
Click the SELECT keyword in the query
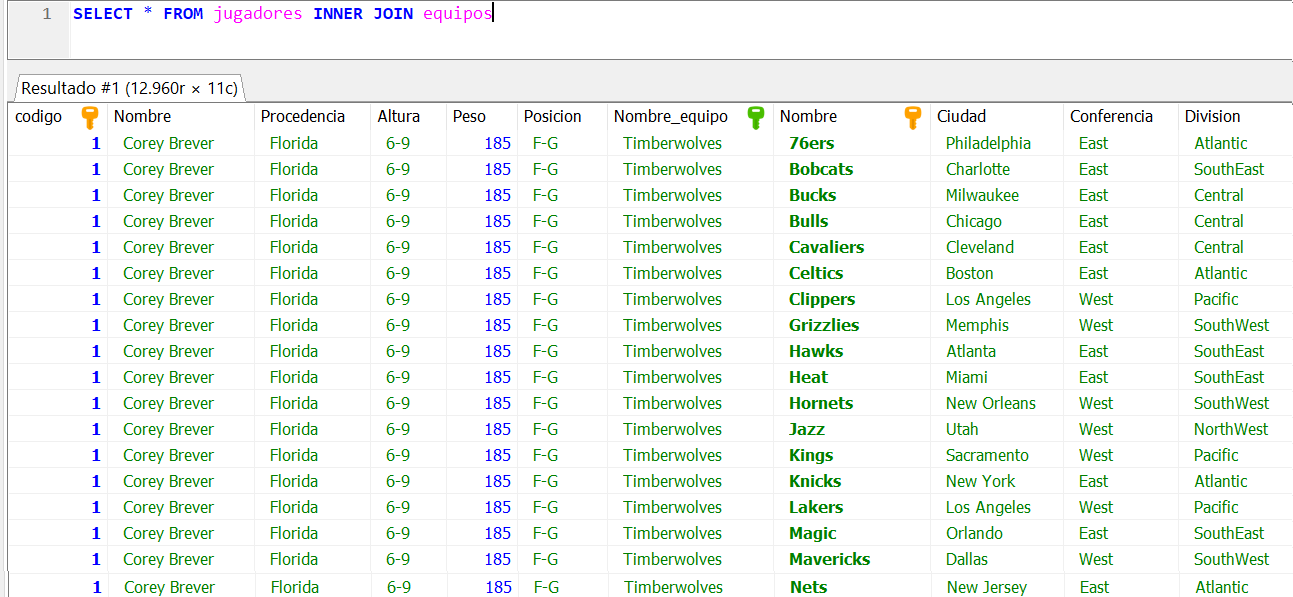(x=103, y=15)
